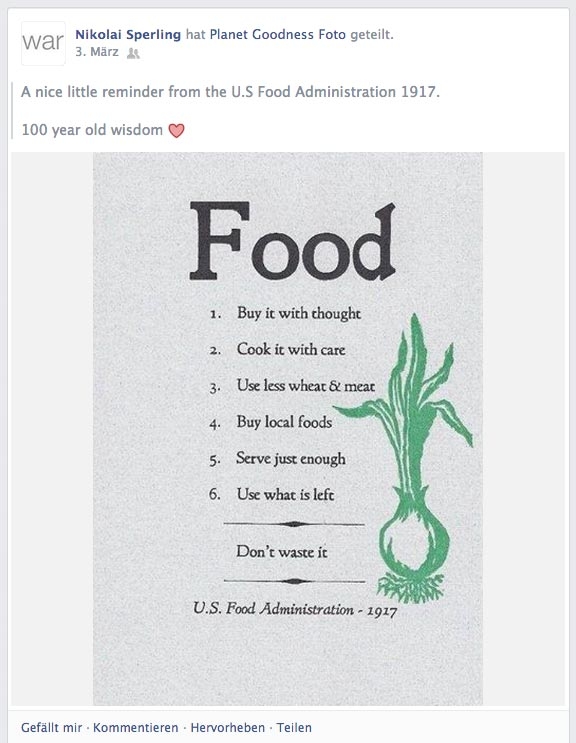576x743 pixels.
Task: Click the '3. März' post timestamp
Action: tap(97, 52)
